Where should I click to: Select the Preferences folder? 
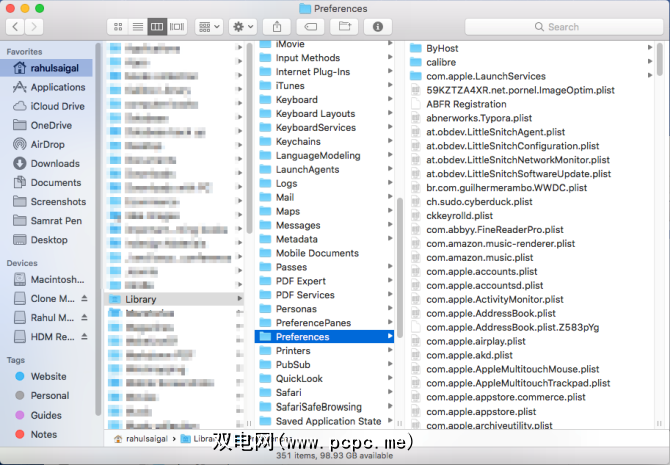324,337
